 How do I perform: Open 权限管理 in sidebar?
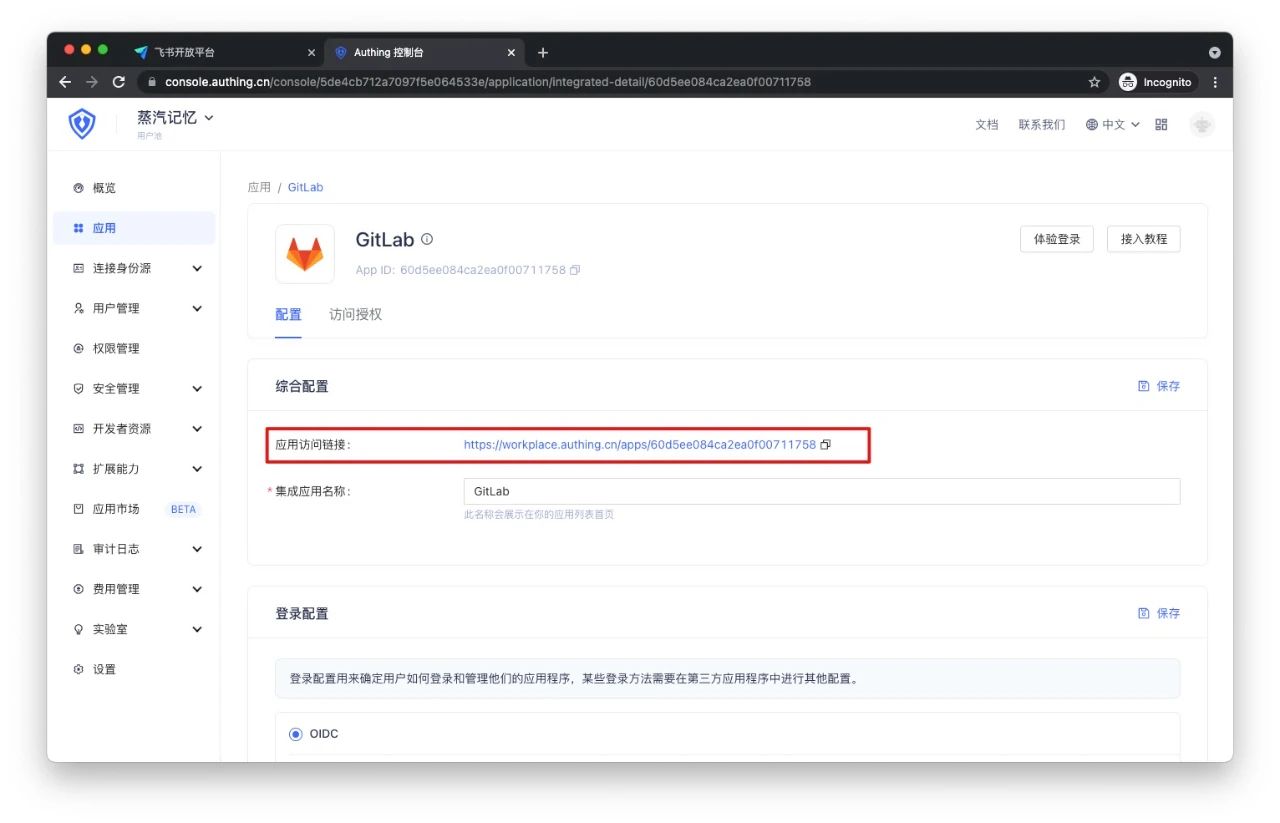pyautogui.click(x=116, y=348)
